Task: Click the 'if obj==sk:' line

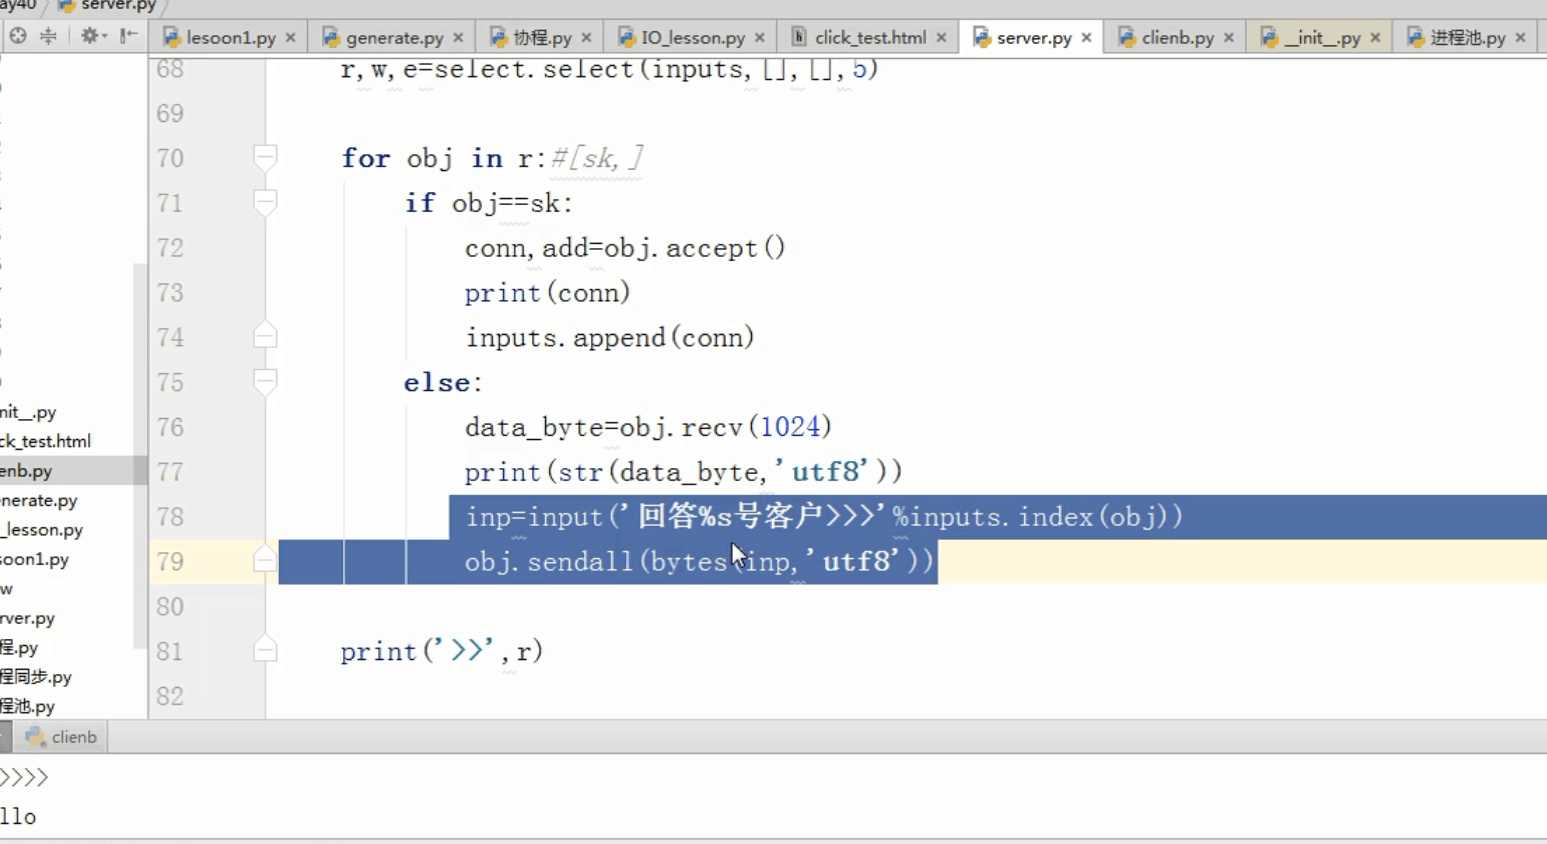Action: point(488,203)
